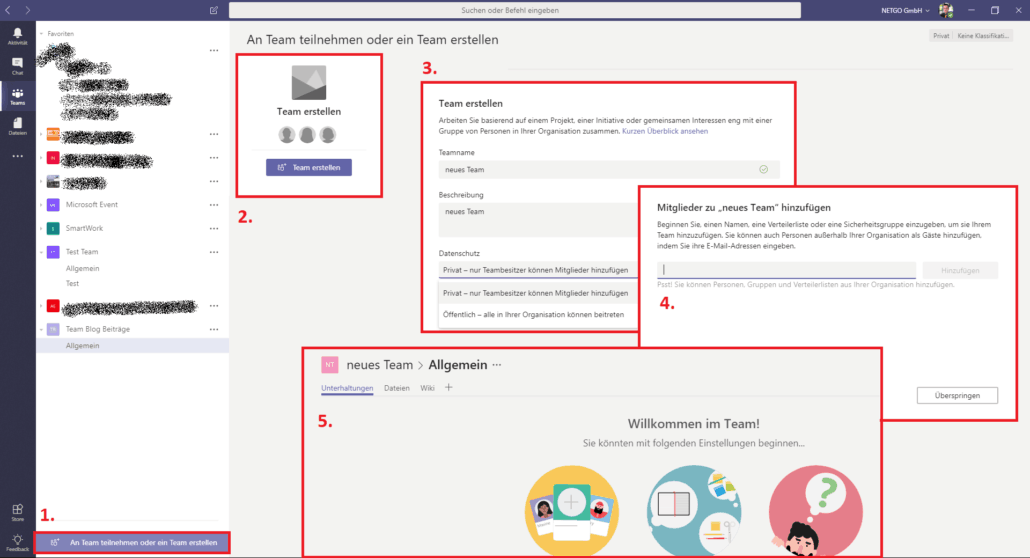Select SmartWork team name
The image size is (1030, 558).
[x=84, y=228]
